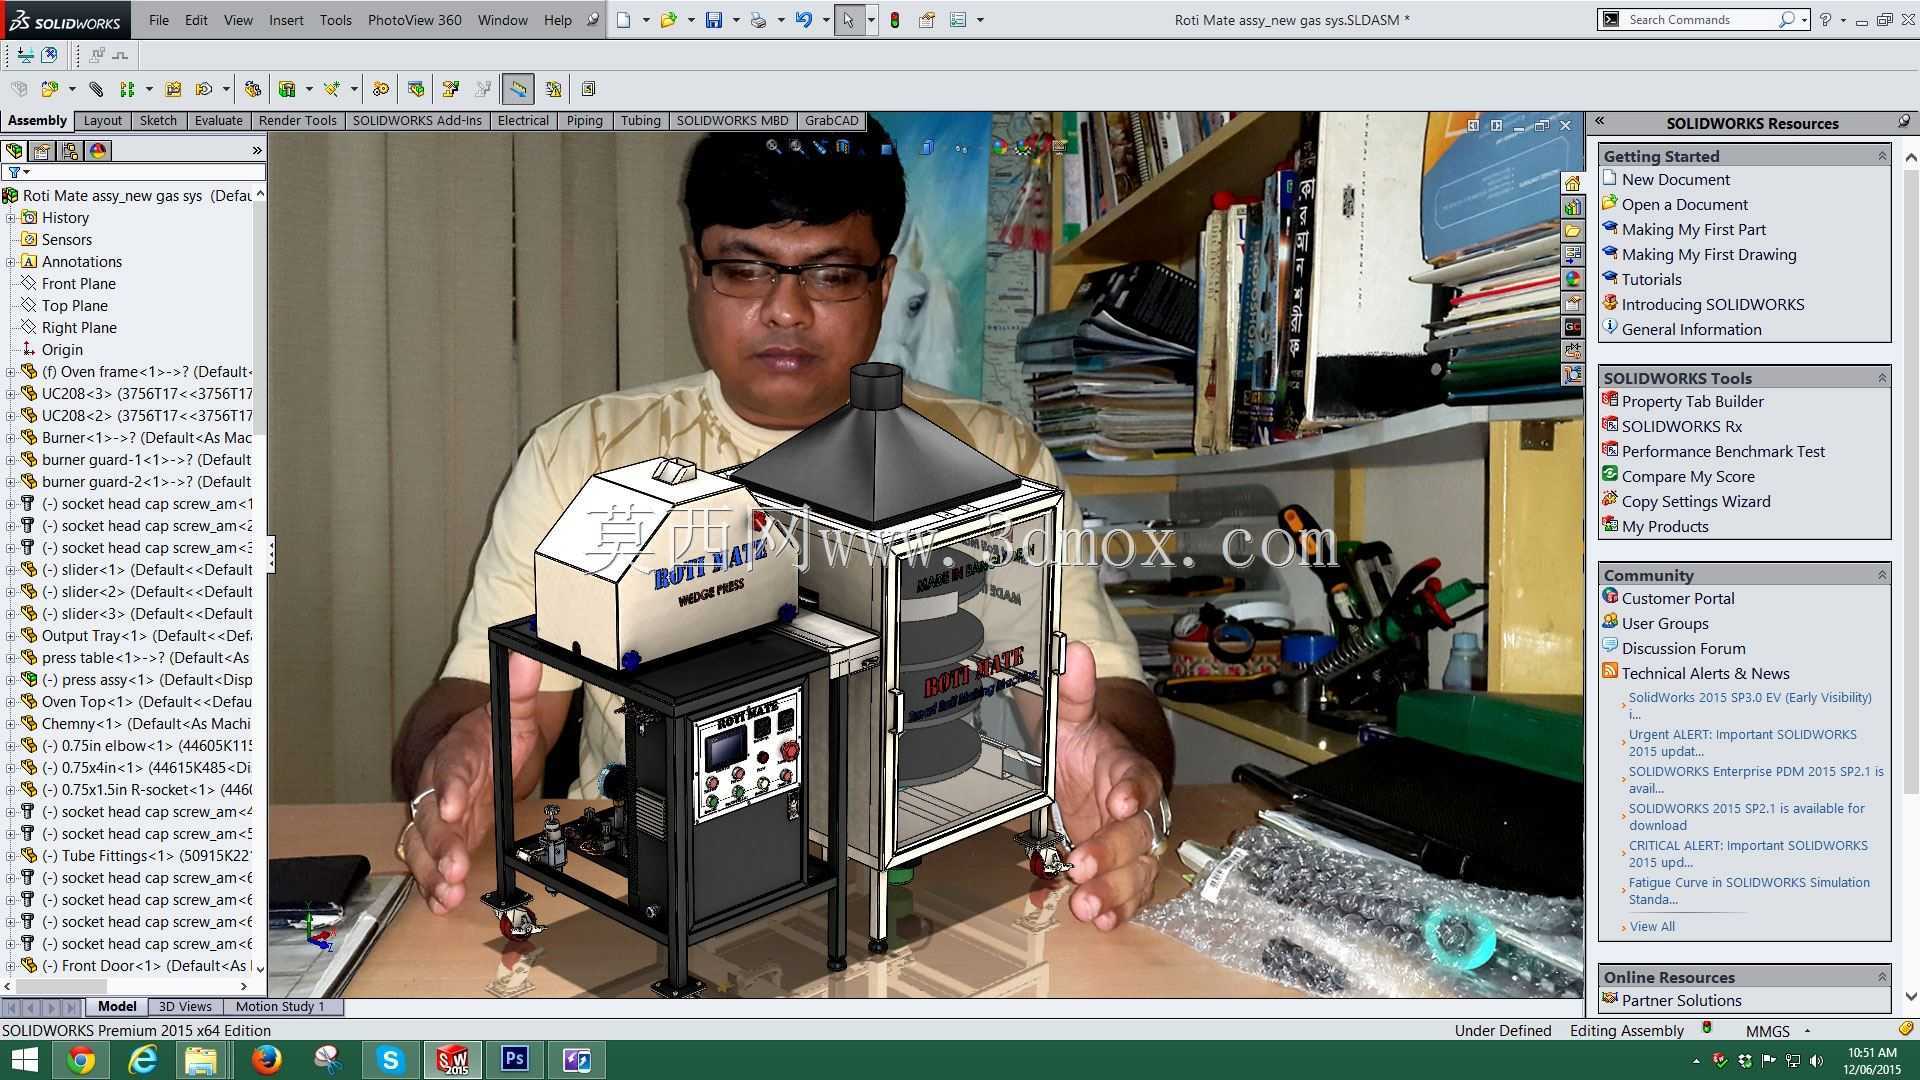Click the Tutorials link
This screenshot has height=1080, width=1920.
coord(1651,280)
